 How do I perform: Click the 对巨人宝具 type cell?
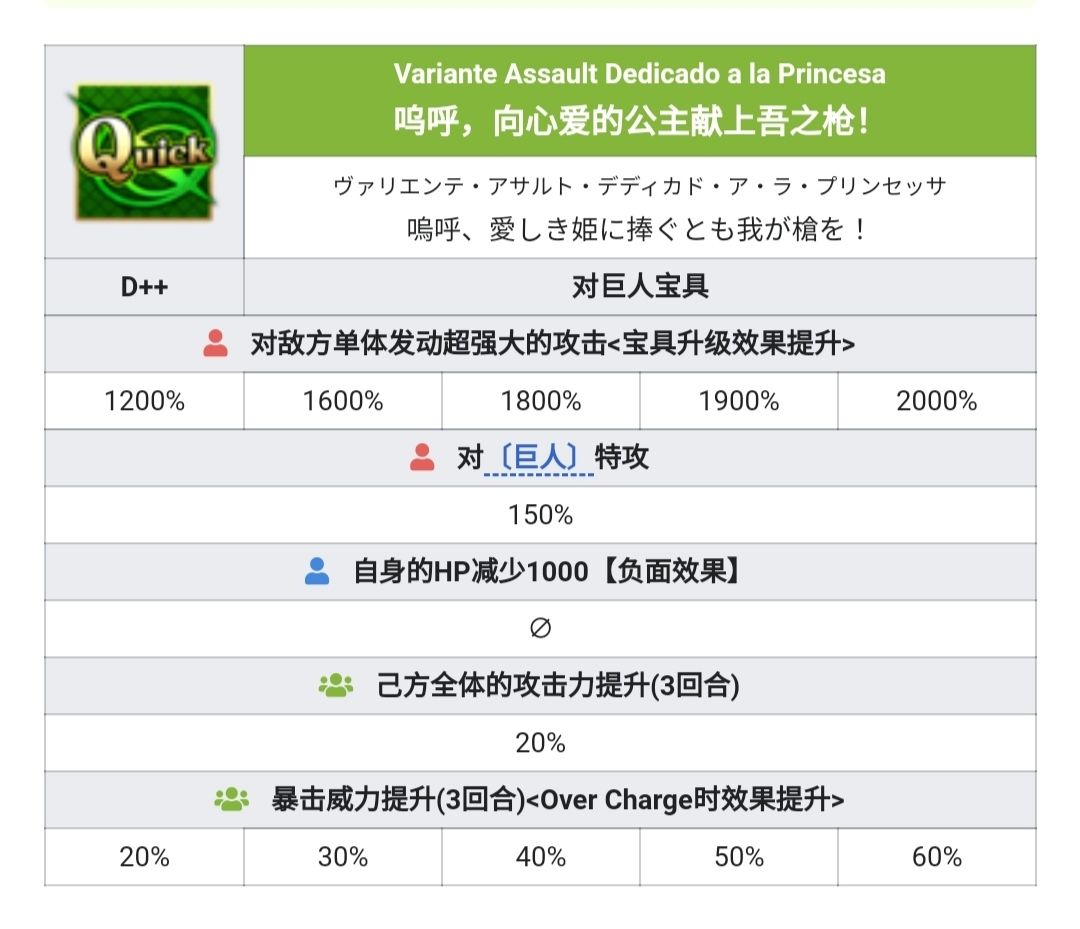tap(639, 287)
